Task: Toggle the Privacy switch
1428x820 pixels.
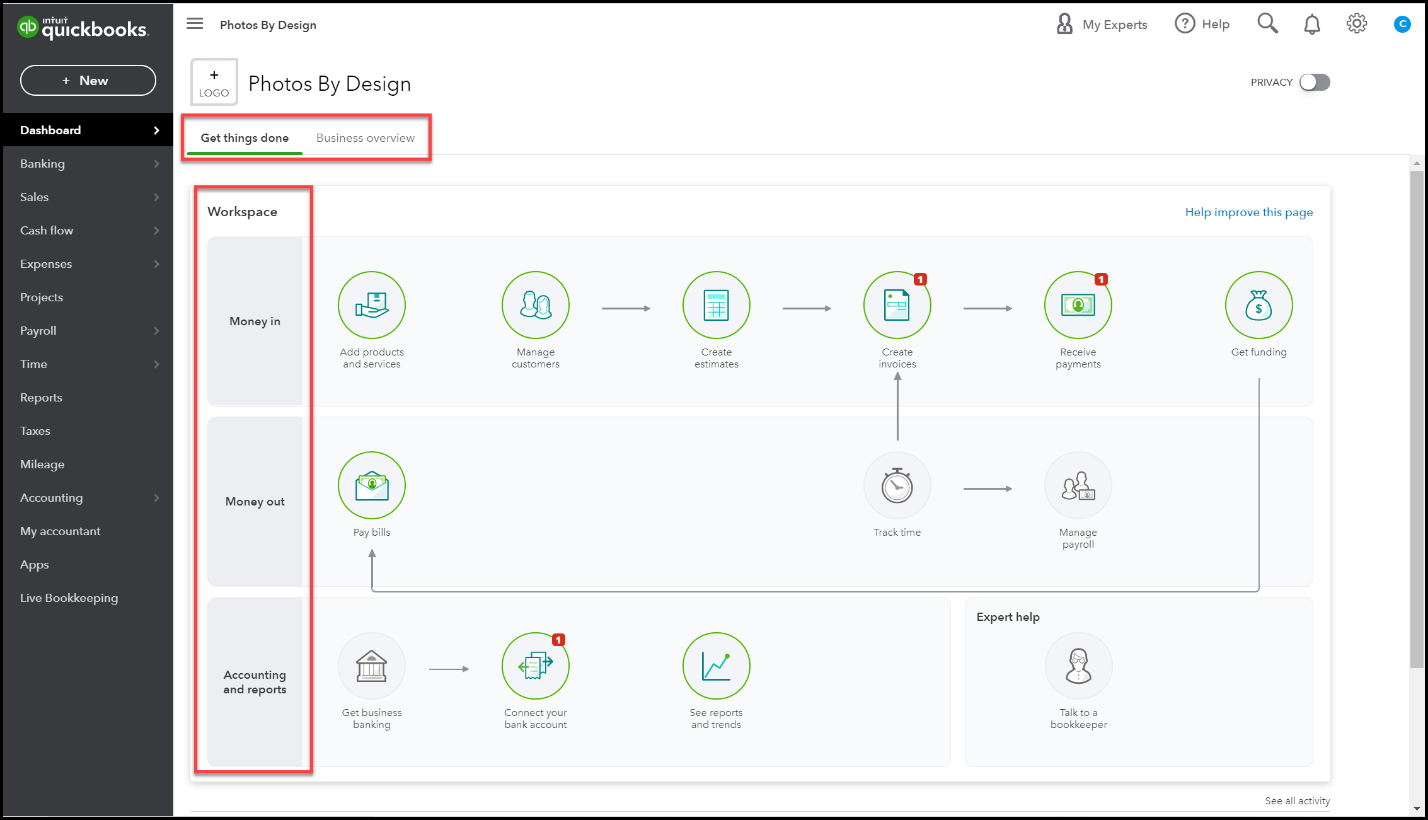Action: click(1314, 83)
